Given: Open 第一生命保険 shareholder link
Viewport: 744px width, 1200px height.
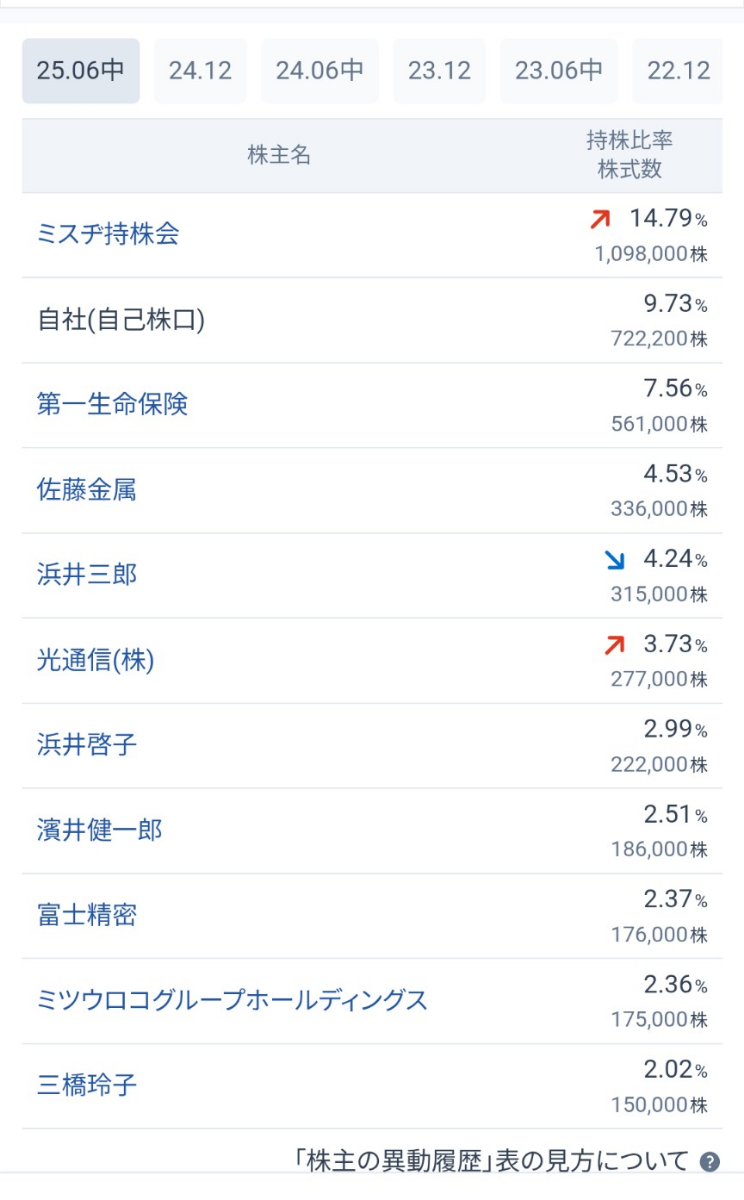Looking at the screenshot, I should [112, 405].
